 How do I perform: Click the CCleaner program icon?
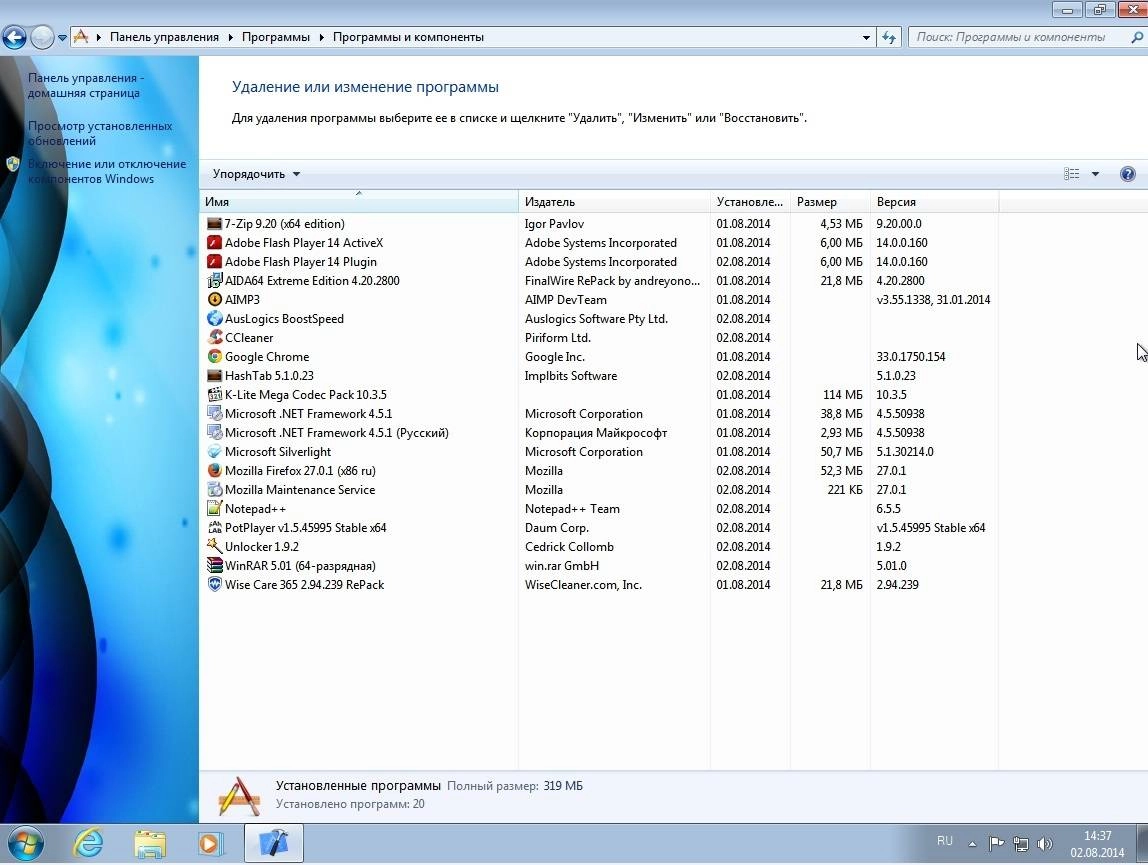(x=215, y=338)
